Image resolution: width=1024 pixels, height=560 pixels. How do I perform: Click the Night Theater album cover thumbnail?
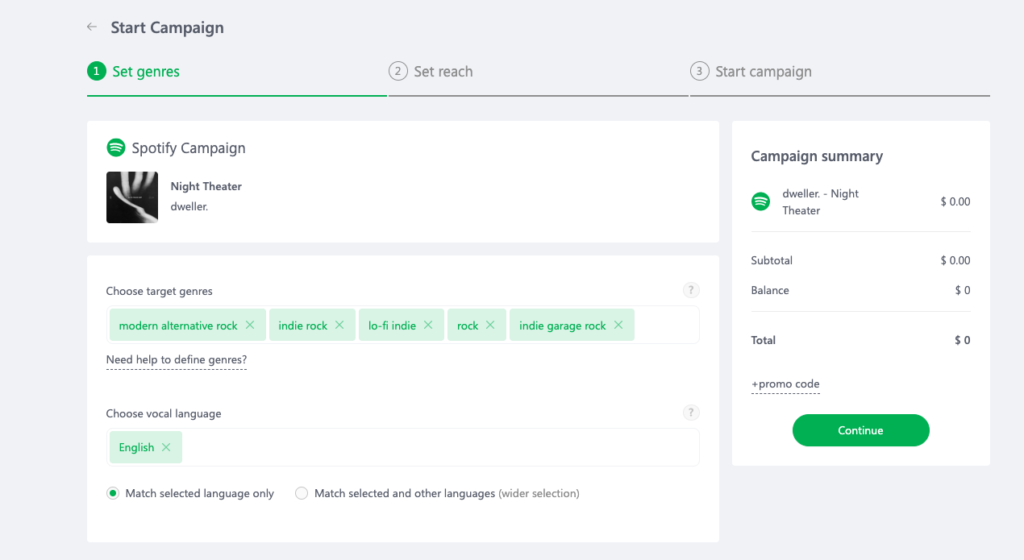[132, 197]
